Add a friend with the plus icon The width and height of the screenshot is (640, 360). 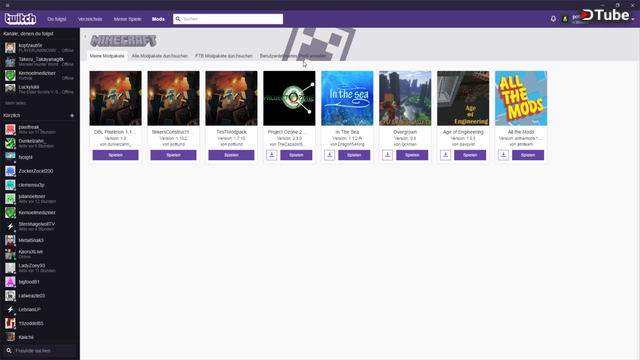click(72, 116)
